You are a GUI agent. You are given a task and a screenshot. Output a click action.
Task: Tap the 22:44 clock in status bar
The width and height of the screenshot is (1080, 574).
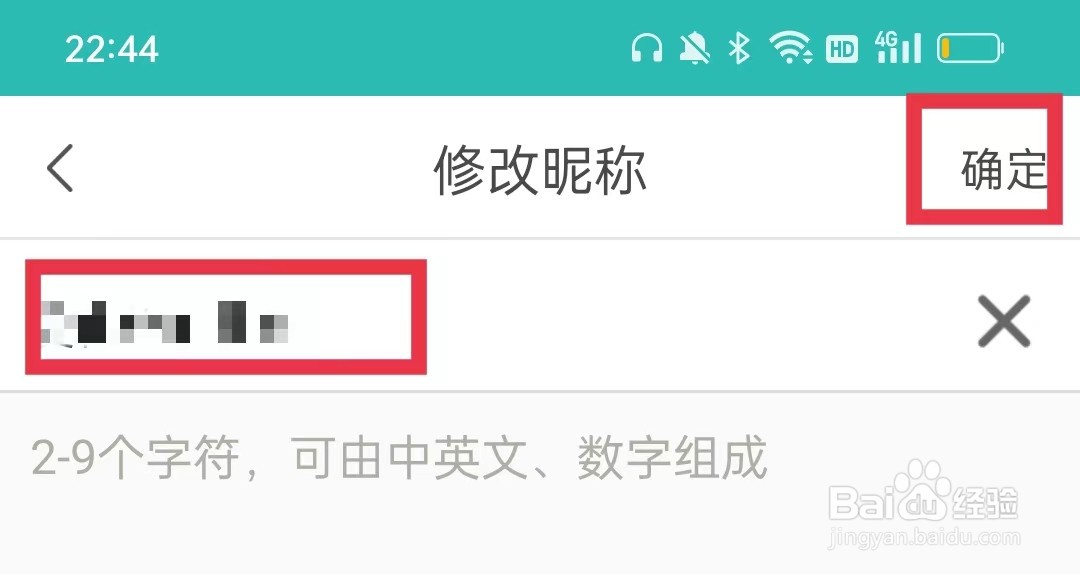click(x=112, y=50)
